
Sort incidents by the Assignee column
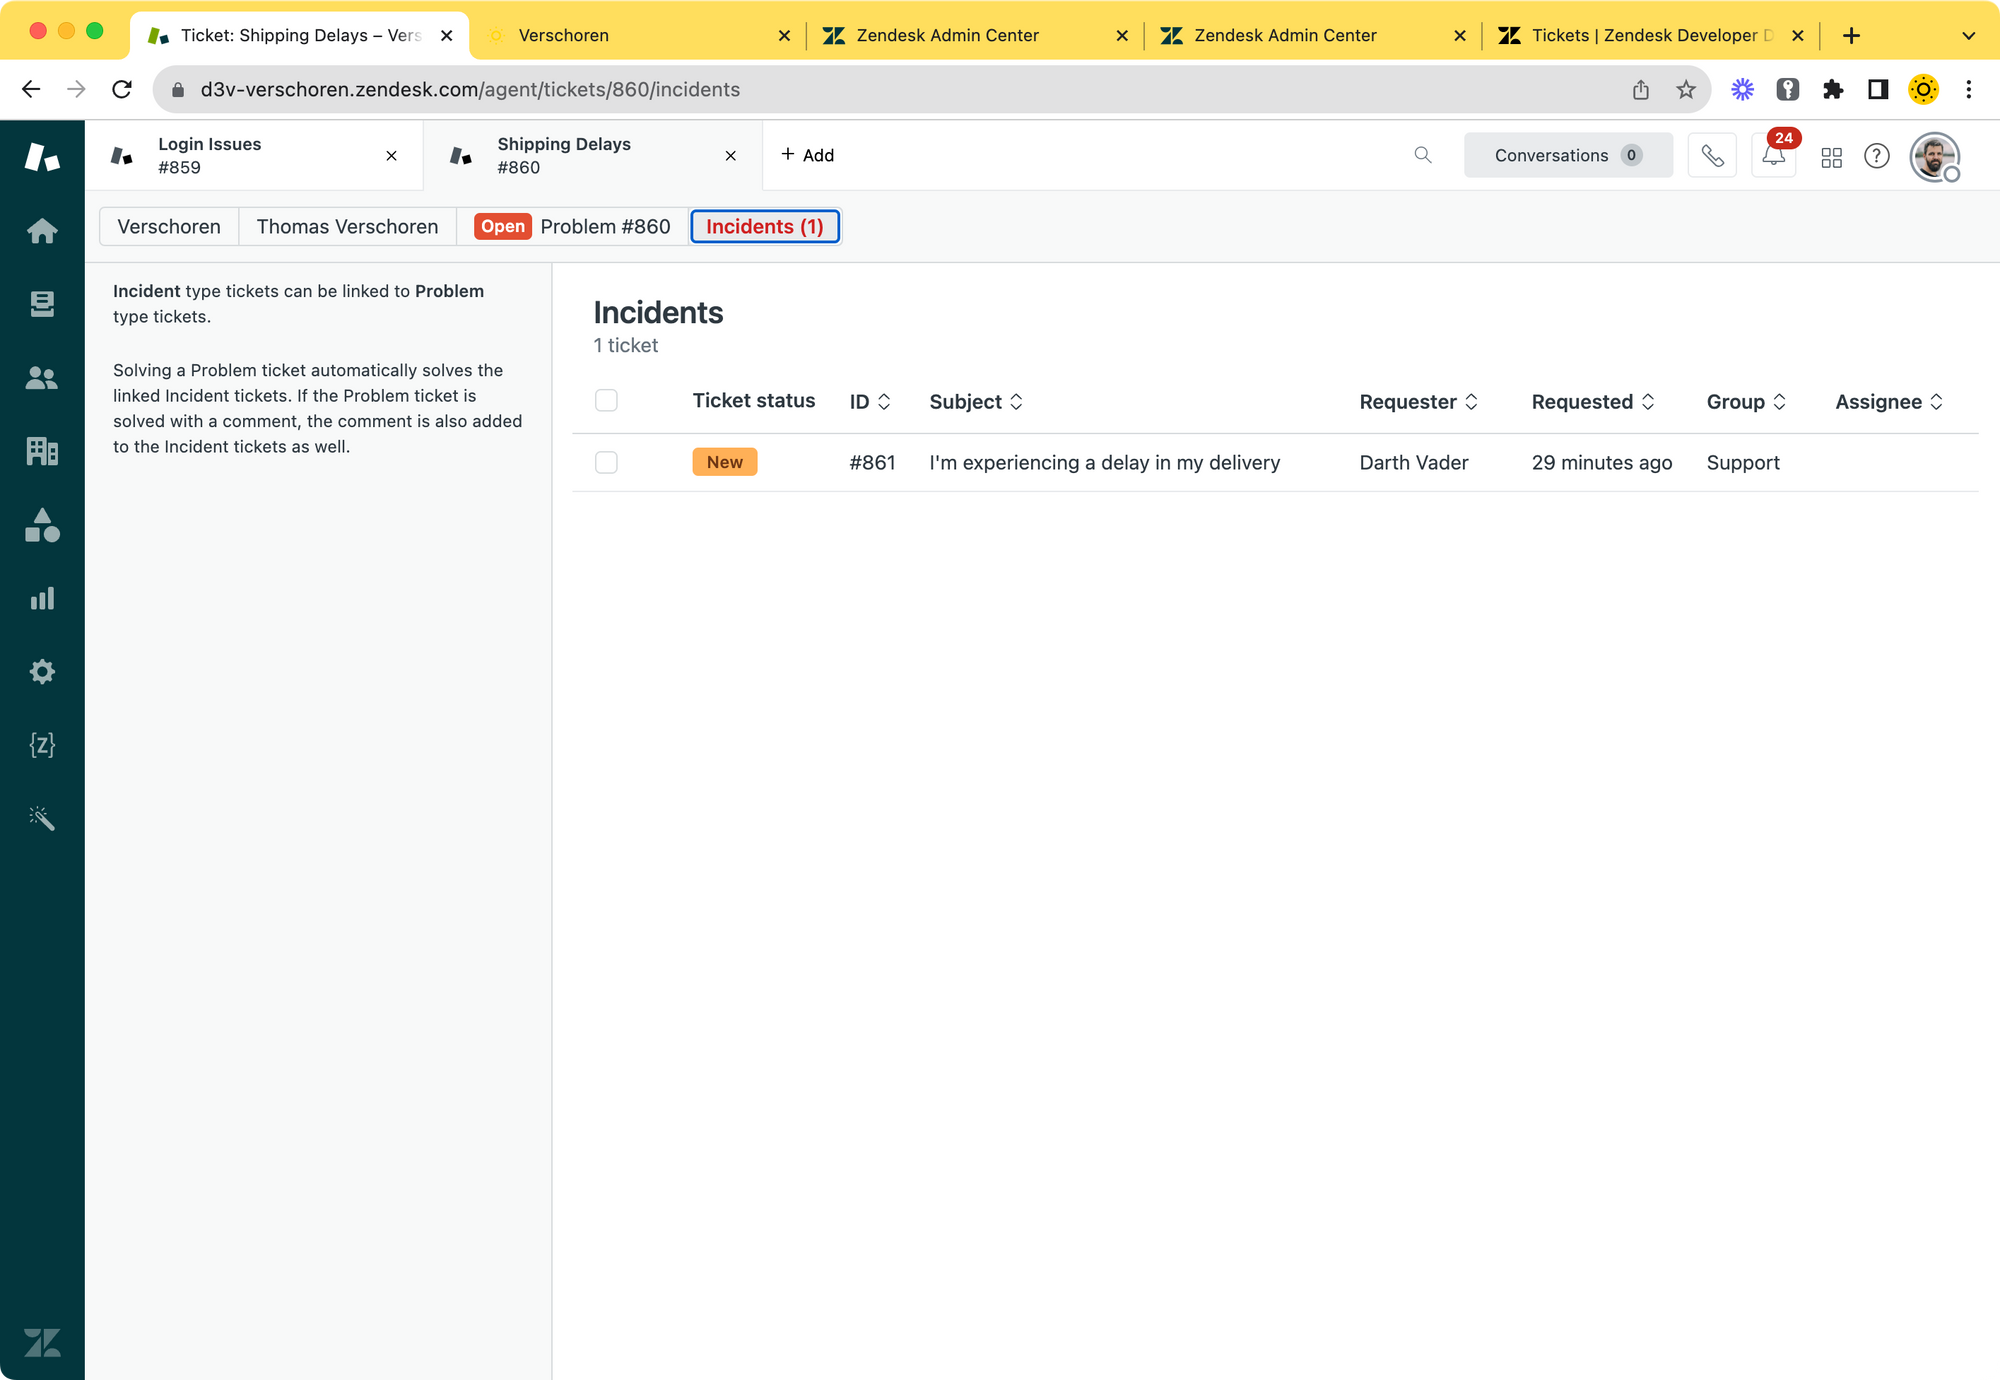[1888, 402]
